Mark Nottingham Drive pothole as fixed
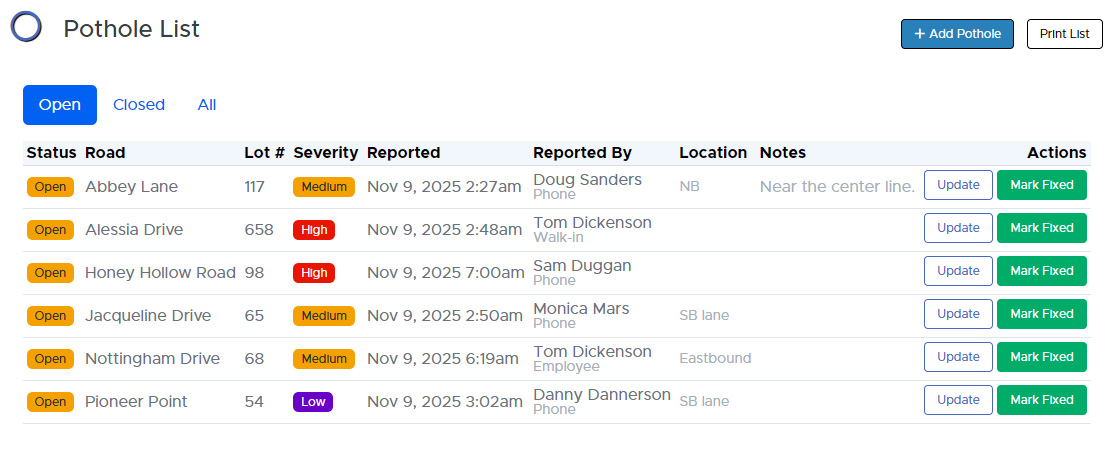The image size is (1118, 452). 1041,357
